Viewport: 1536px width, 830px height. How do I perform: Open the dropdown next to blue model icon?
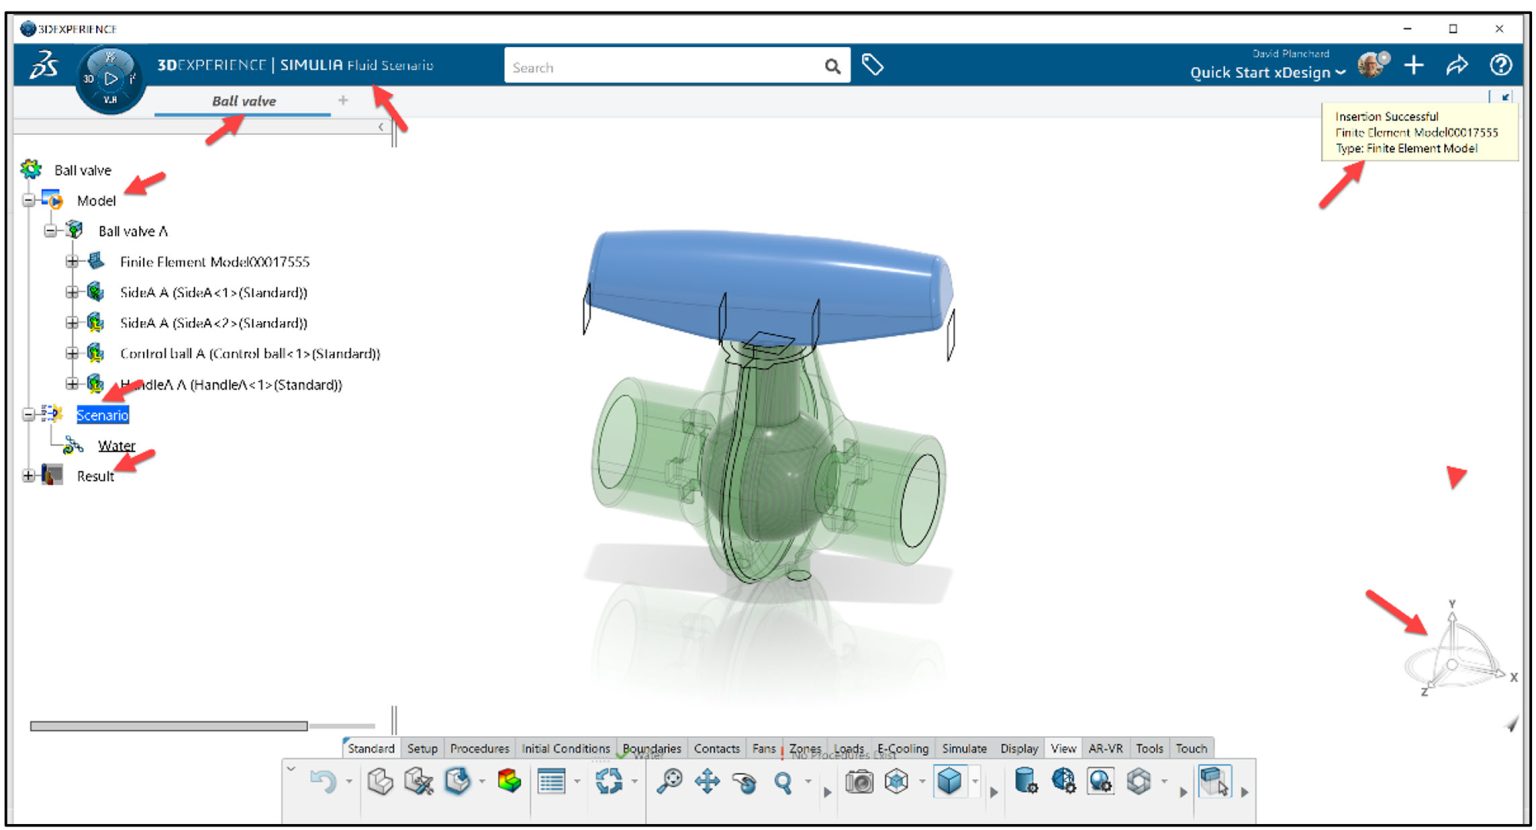coord(482,782)
